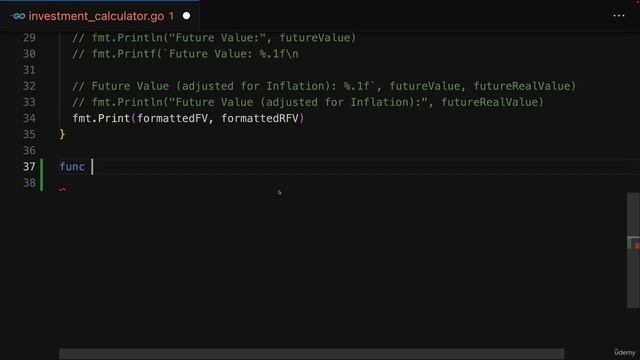Click line number 38 in gutter
Viewport: 640px width, 360px height.
tap(29, 183)
